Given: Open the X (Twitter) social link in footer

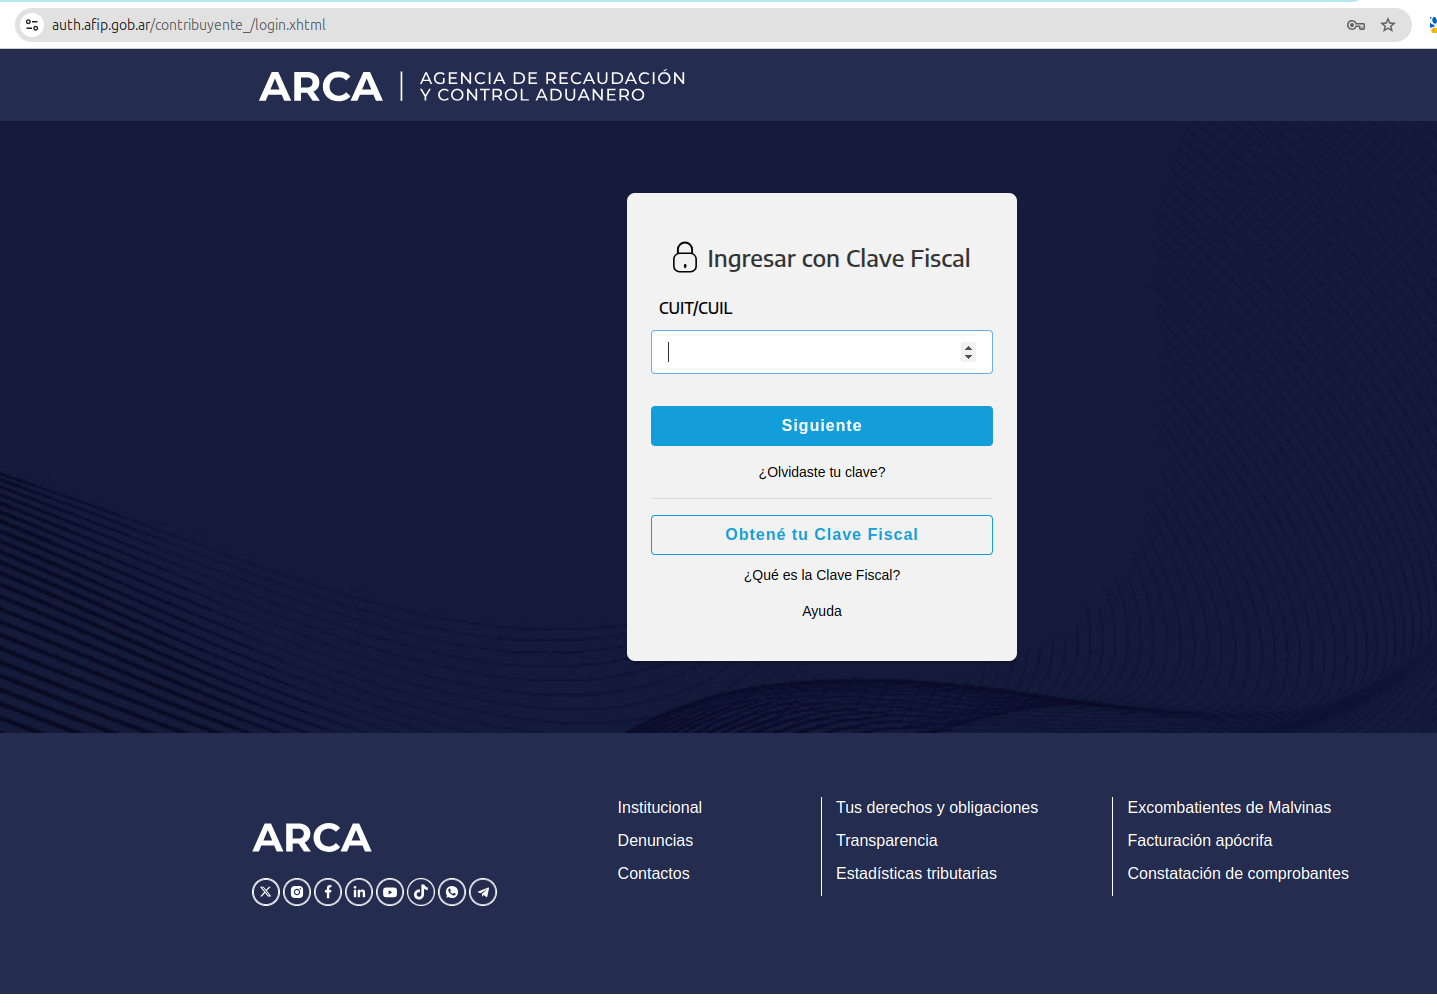Looking at the screenshot, I should click(x=266, y=892).
